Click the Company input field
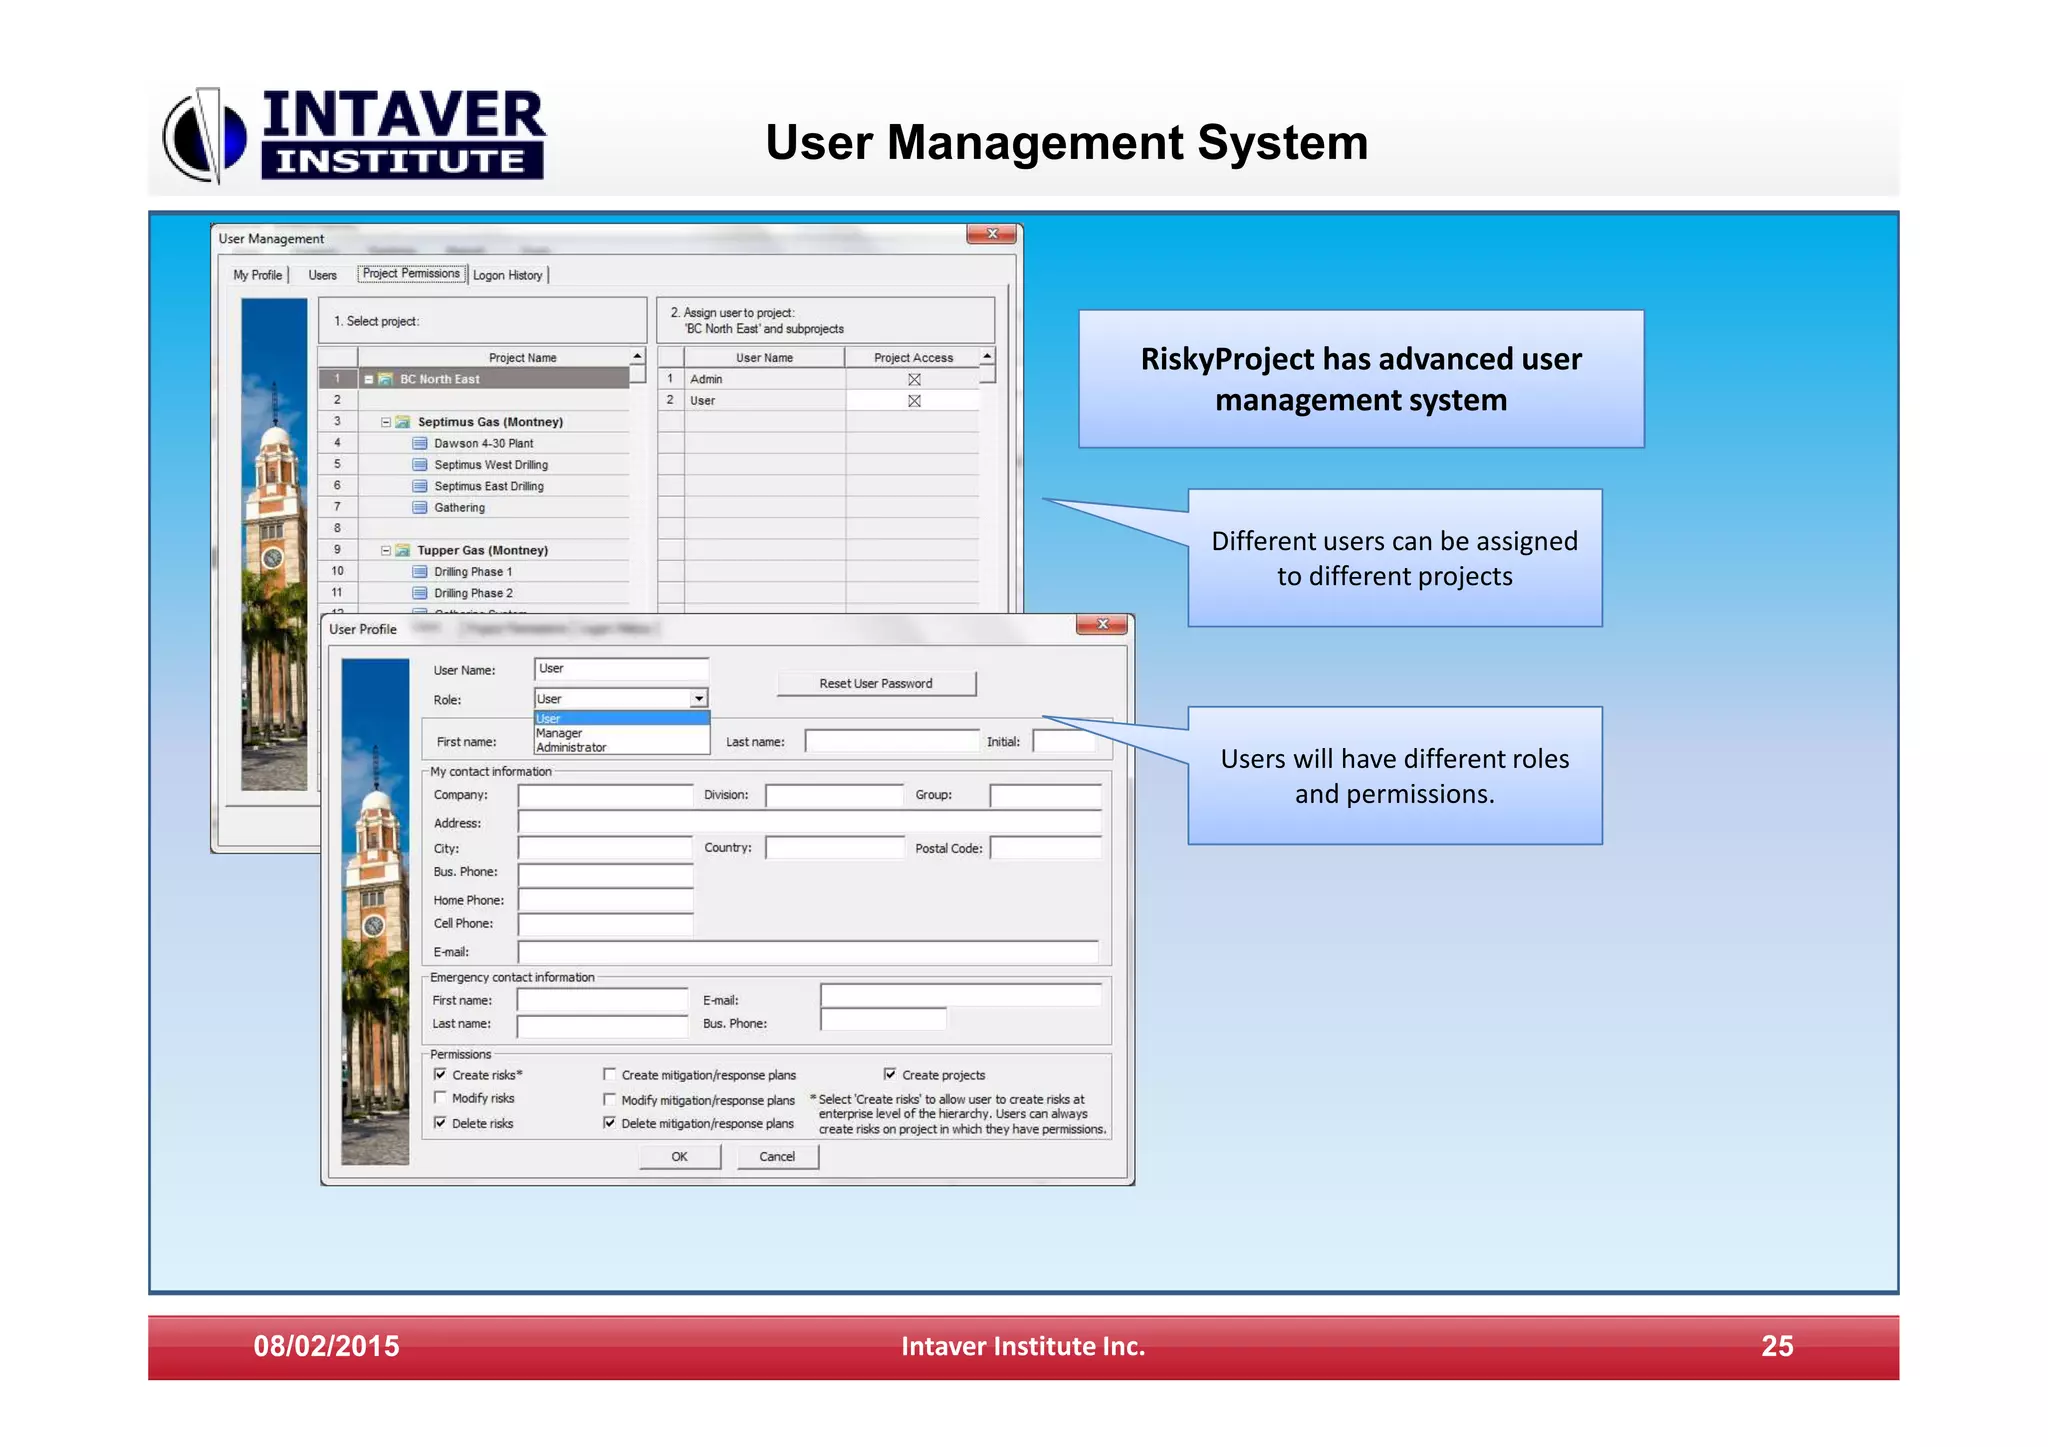 pyautogui.click(x=605, y=796)
